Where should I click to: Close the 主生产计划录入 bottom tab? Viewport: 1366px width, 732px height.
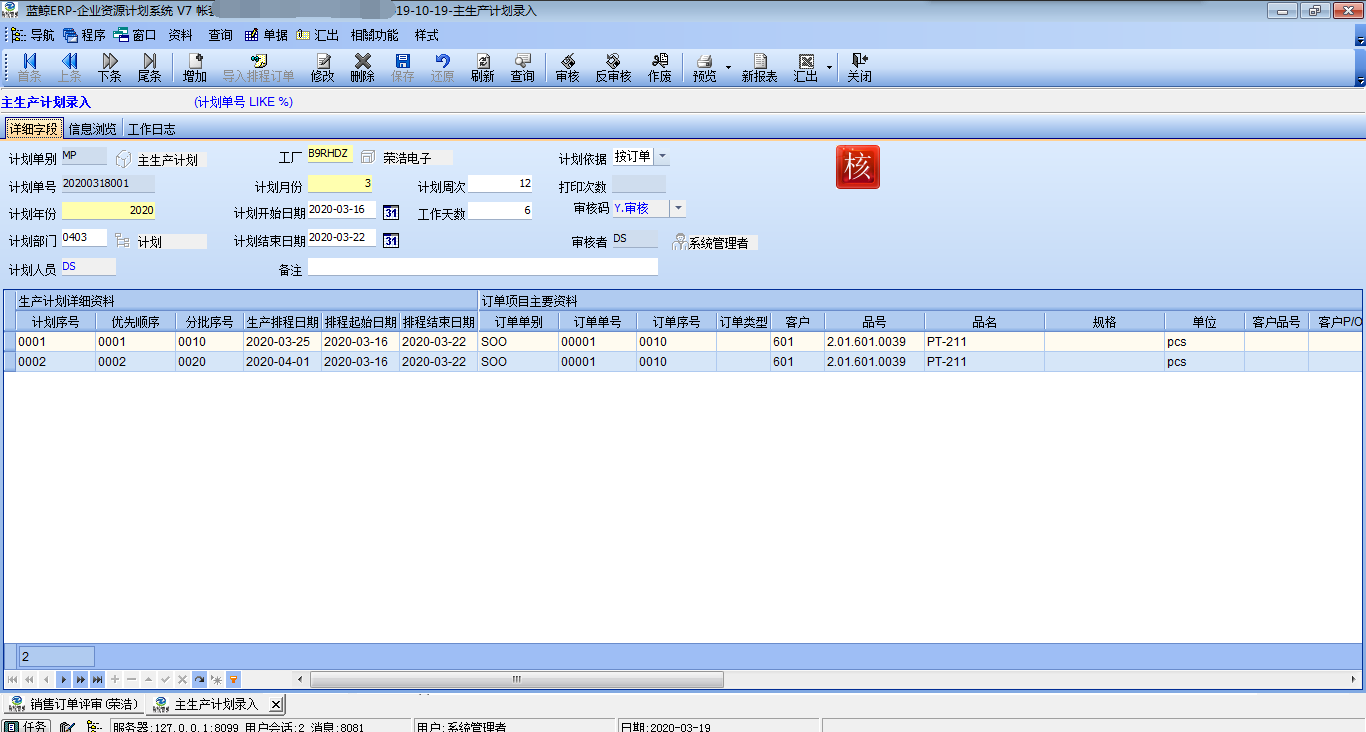point(276,704)
